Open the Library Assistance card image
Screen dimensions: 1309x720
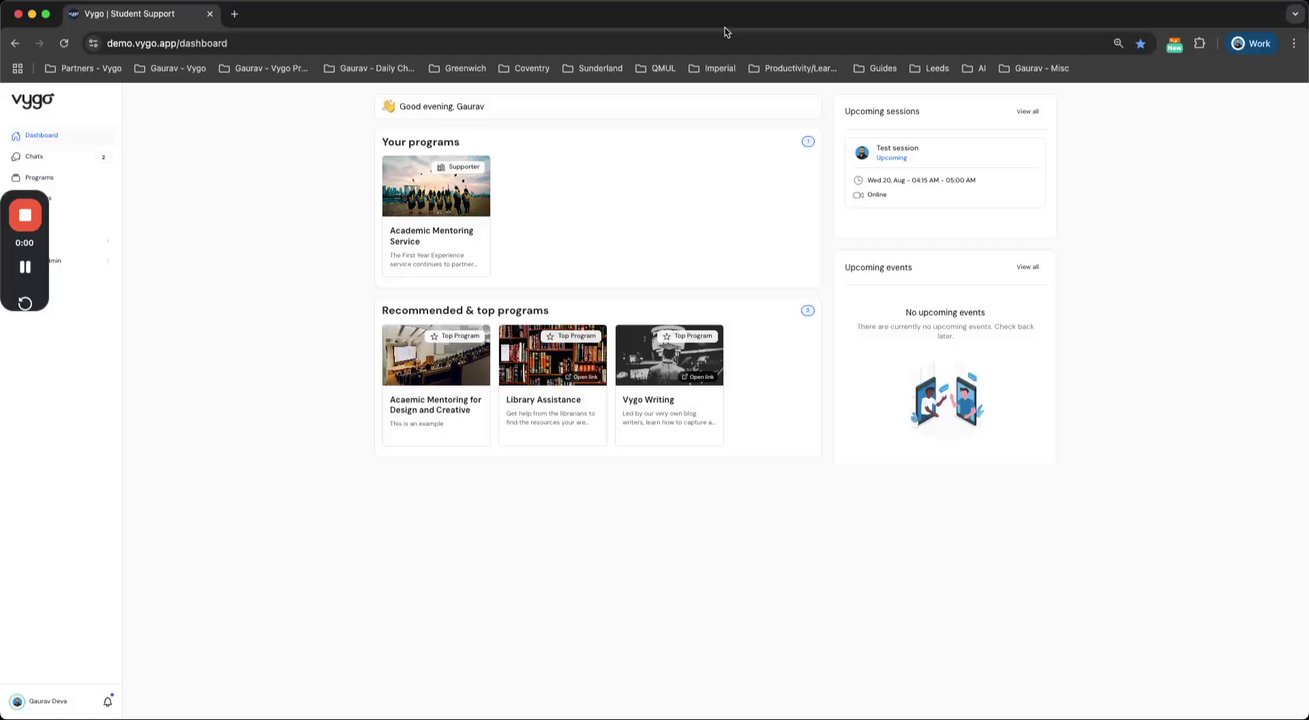point(553,355)
